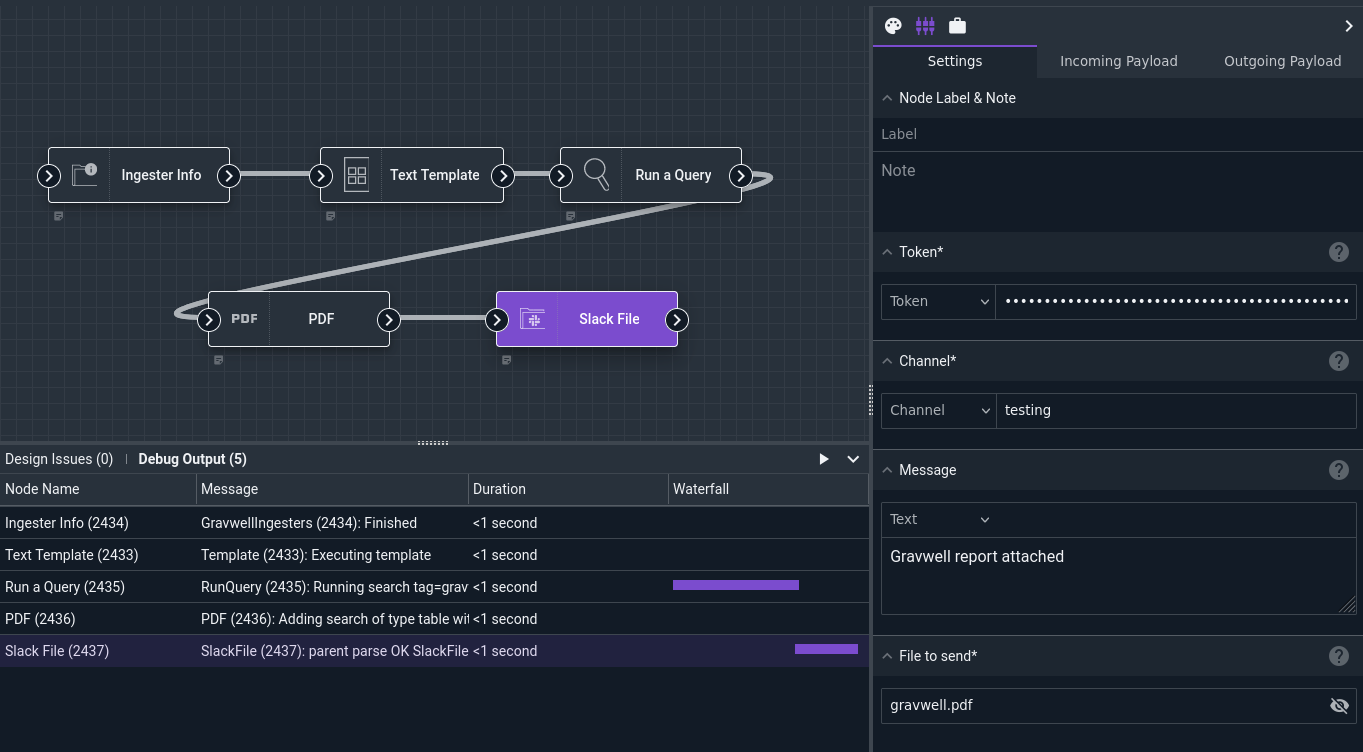Show help for Channel field
1363x752 pixels.
pyautogui.click(x=1339, y=361)
